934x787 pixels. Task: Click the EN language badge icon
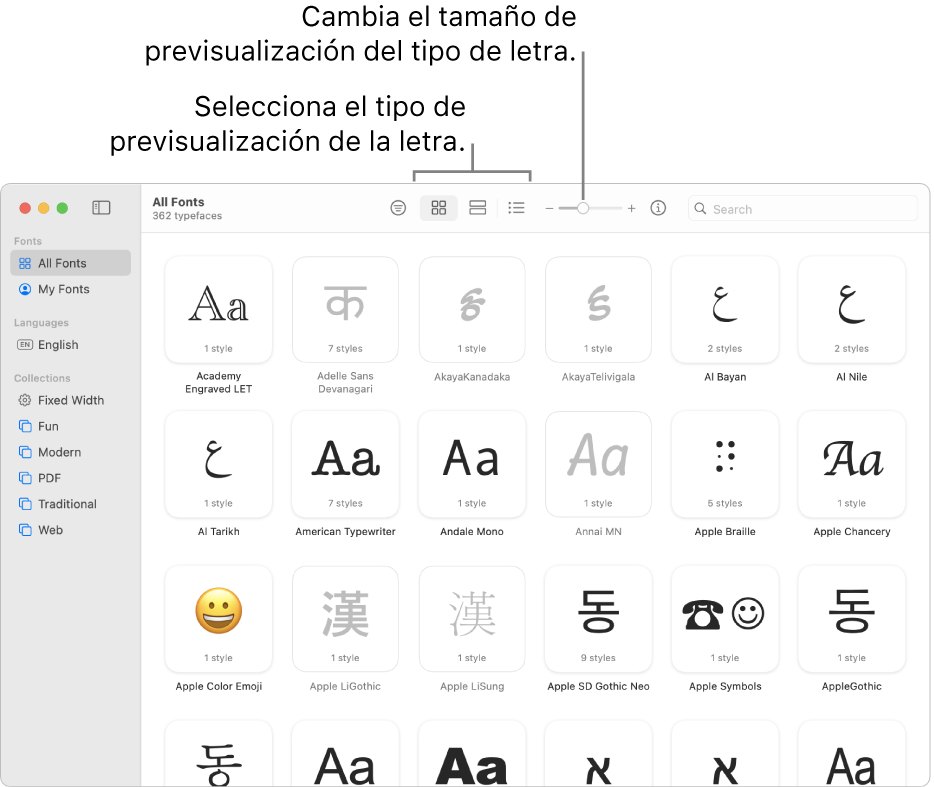[x=24, y=344]
